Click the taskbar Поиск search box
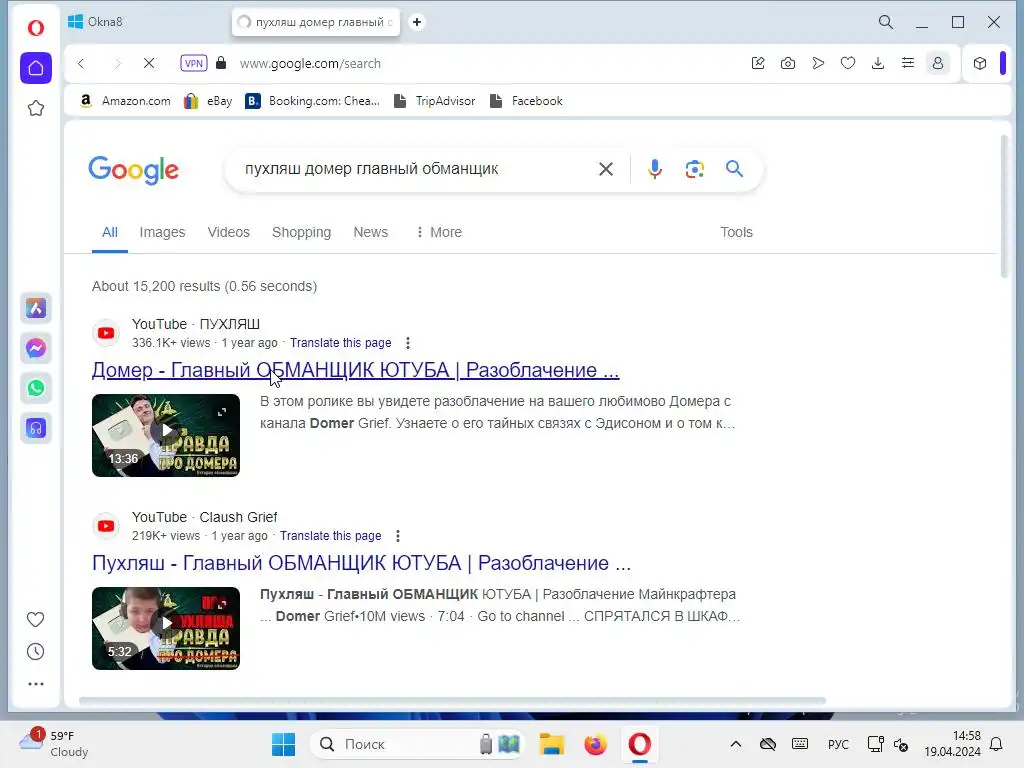The height and width of the screenshot is (768, 1024). click(417, 744)
